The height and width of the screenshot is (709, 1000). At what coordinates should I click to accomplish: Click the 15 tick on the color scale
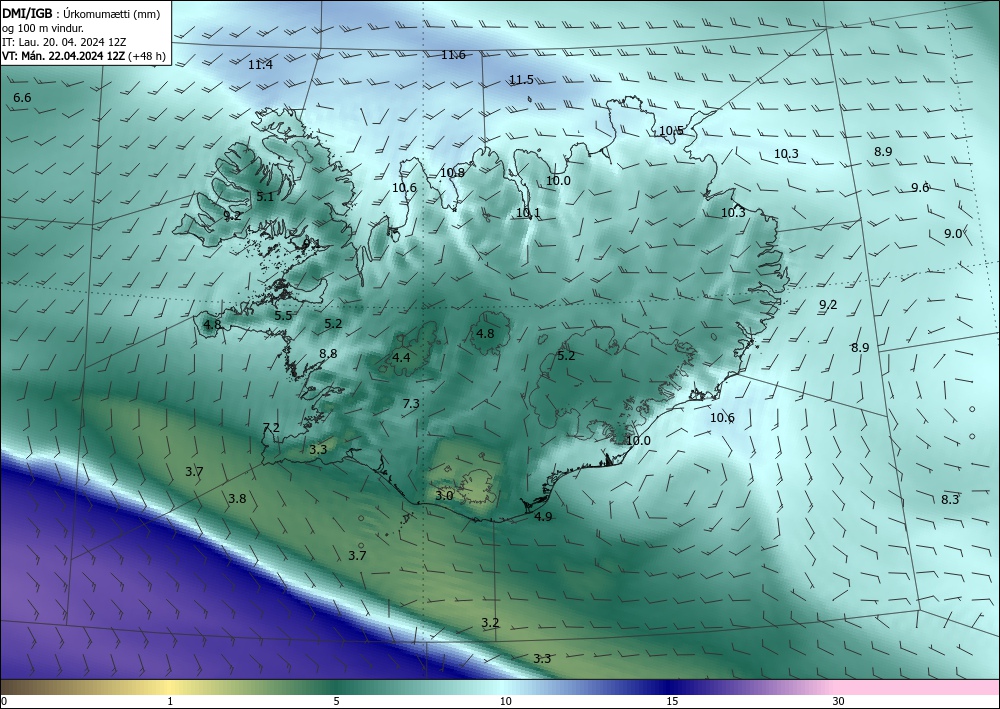pyautogui.click(x=672, y=702)
